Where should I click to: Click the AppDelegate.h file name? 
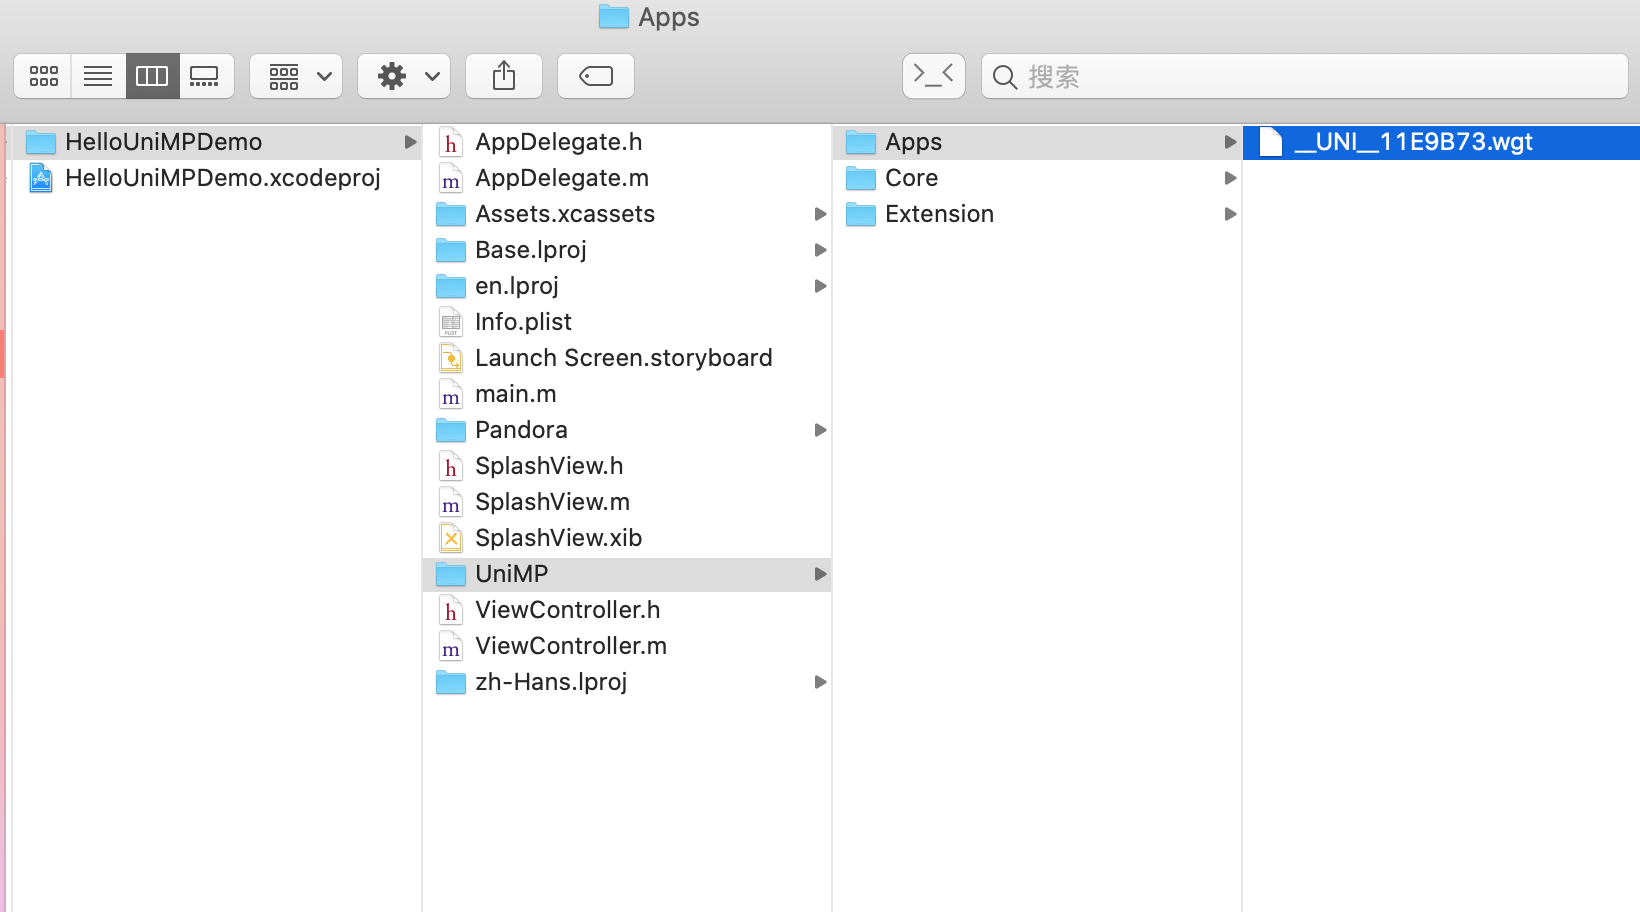(559, 142)
